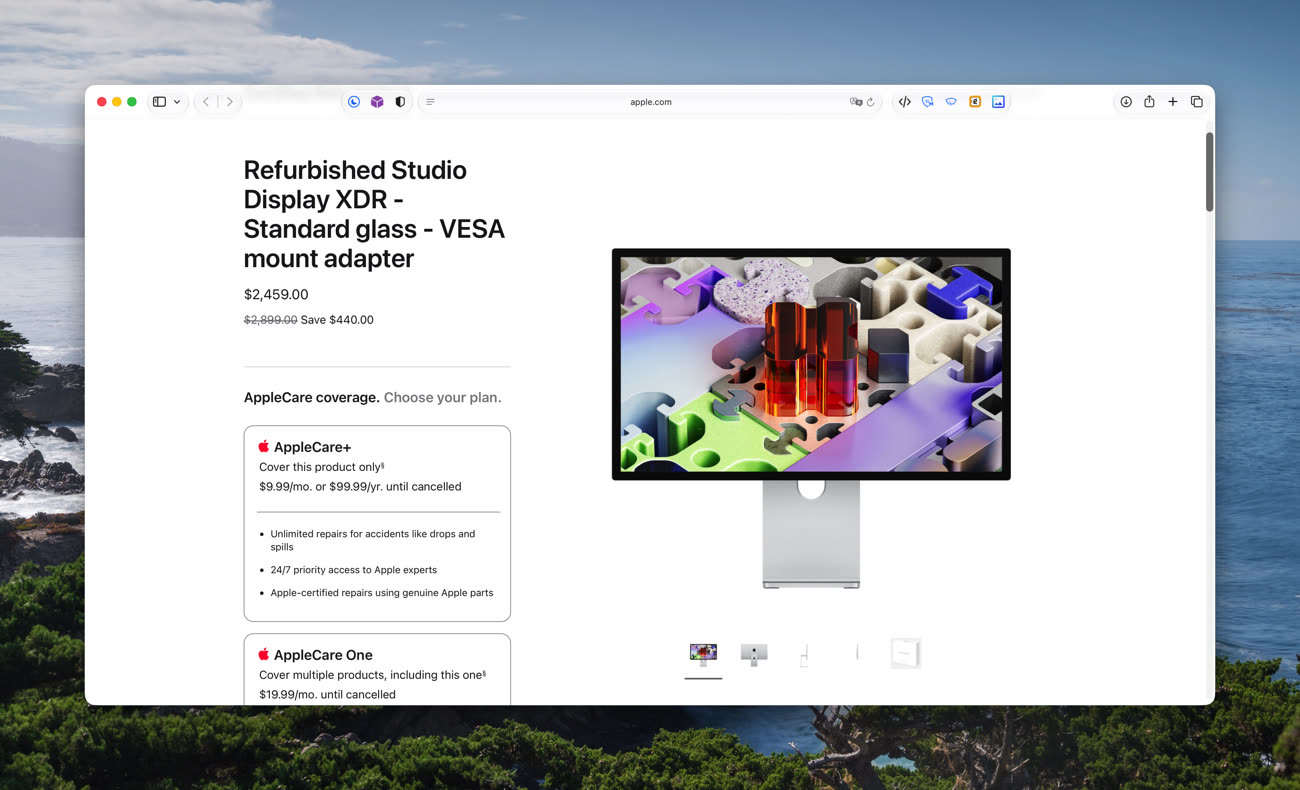This screenshot has width=1300, height=790.
Task: Open the orange square extension
Action: [975, 102]
